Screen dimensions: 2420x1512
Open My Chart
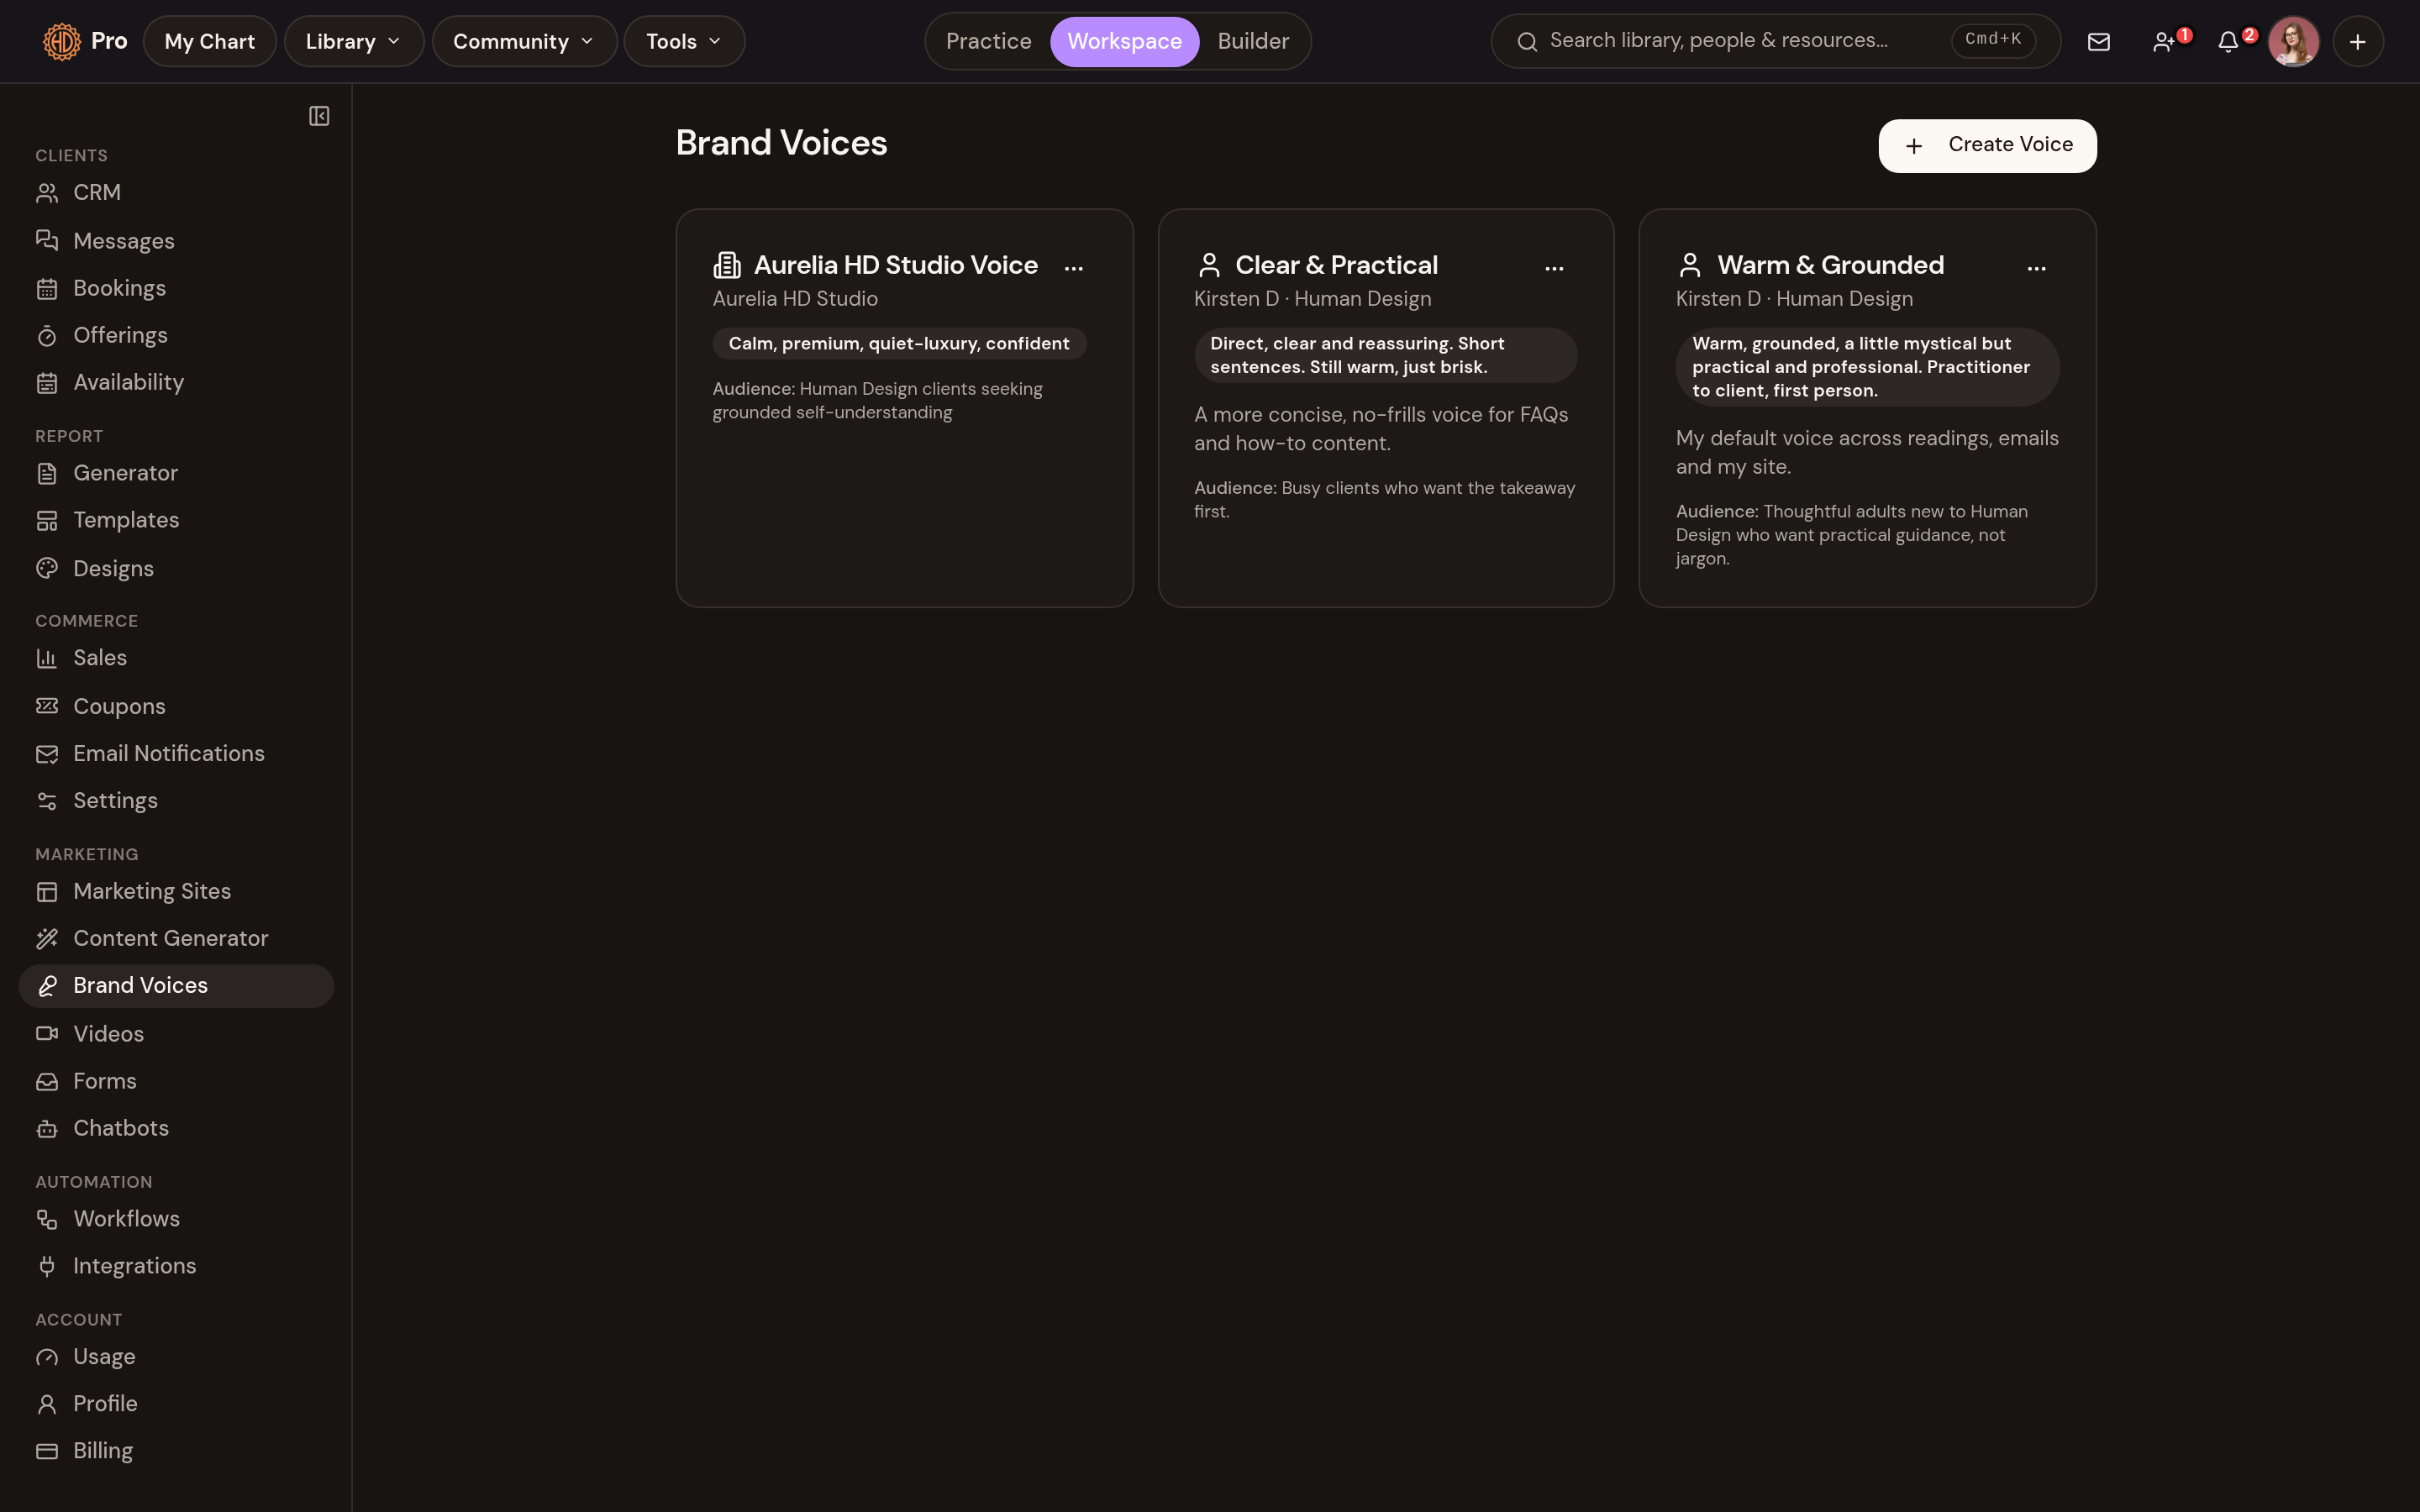210,41
